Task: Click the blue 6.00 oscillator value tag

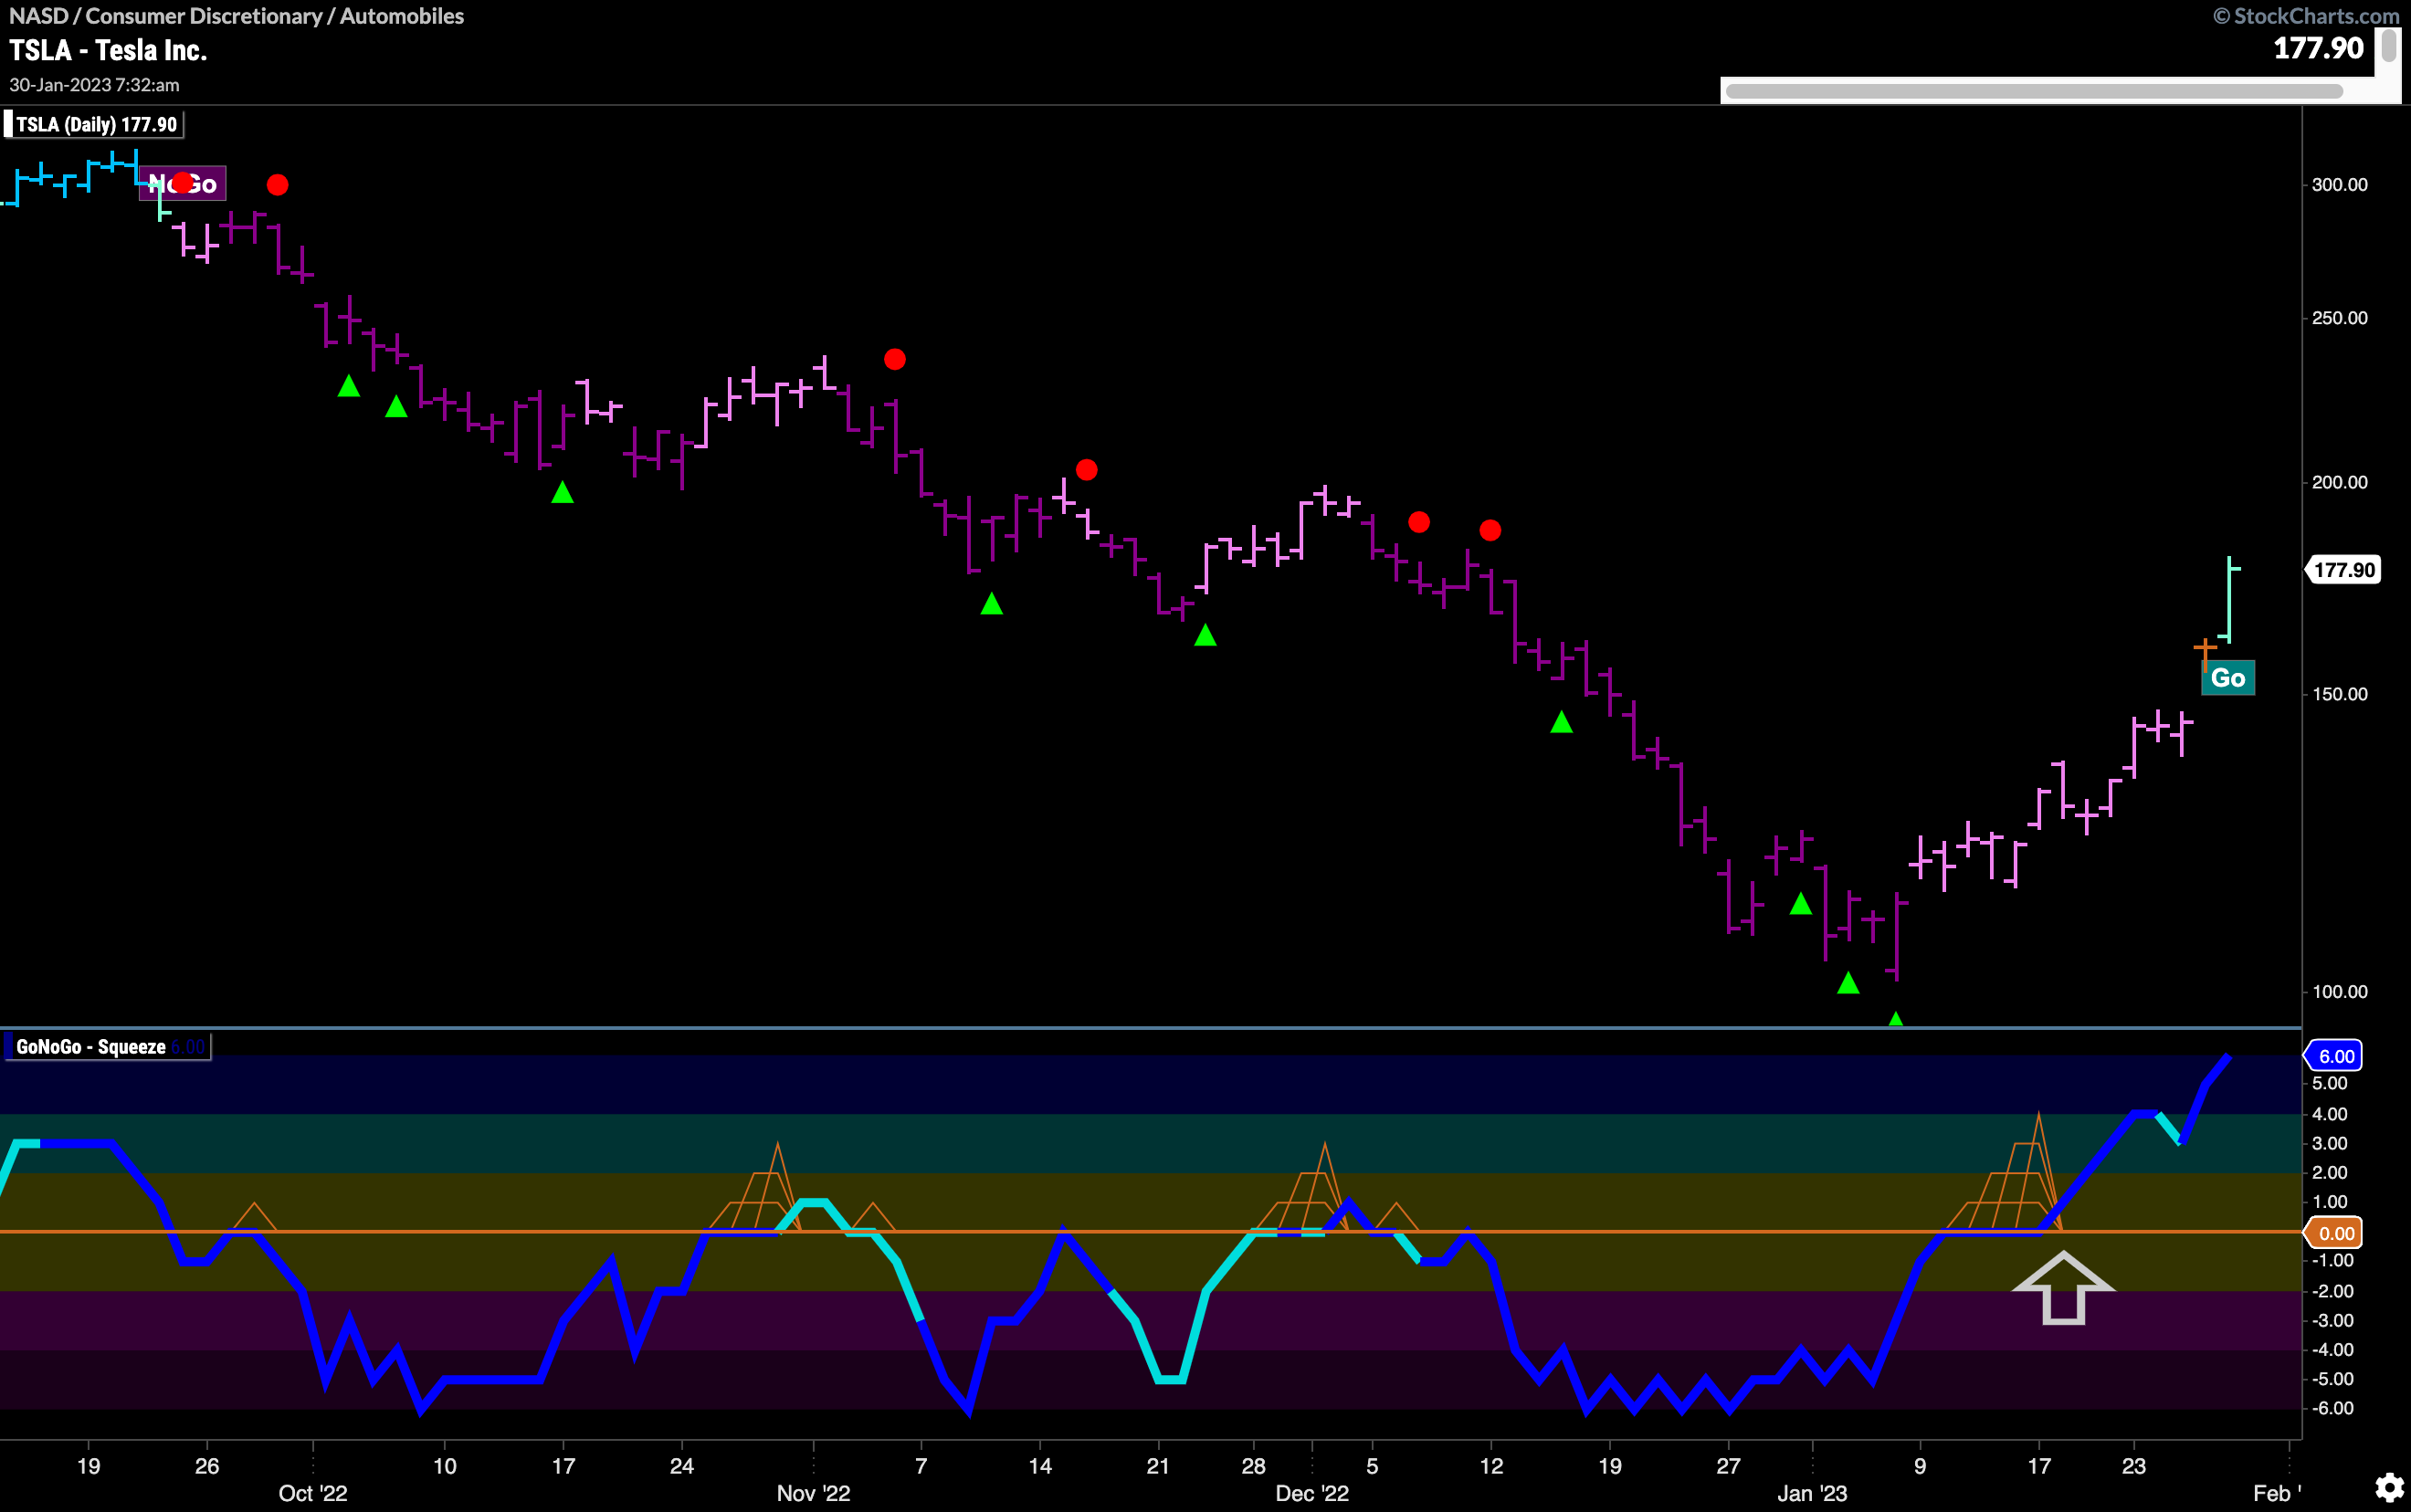Action: pyautogui.click(x=2335, y=1056)
